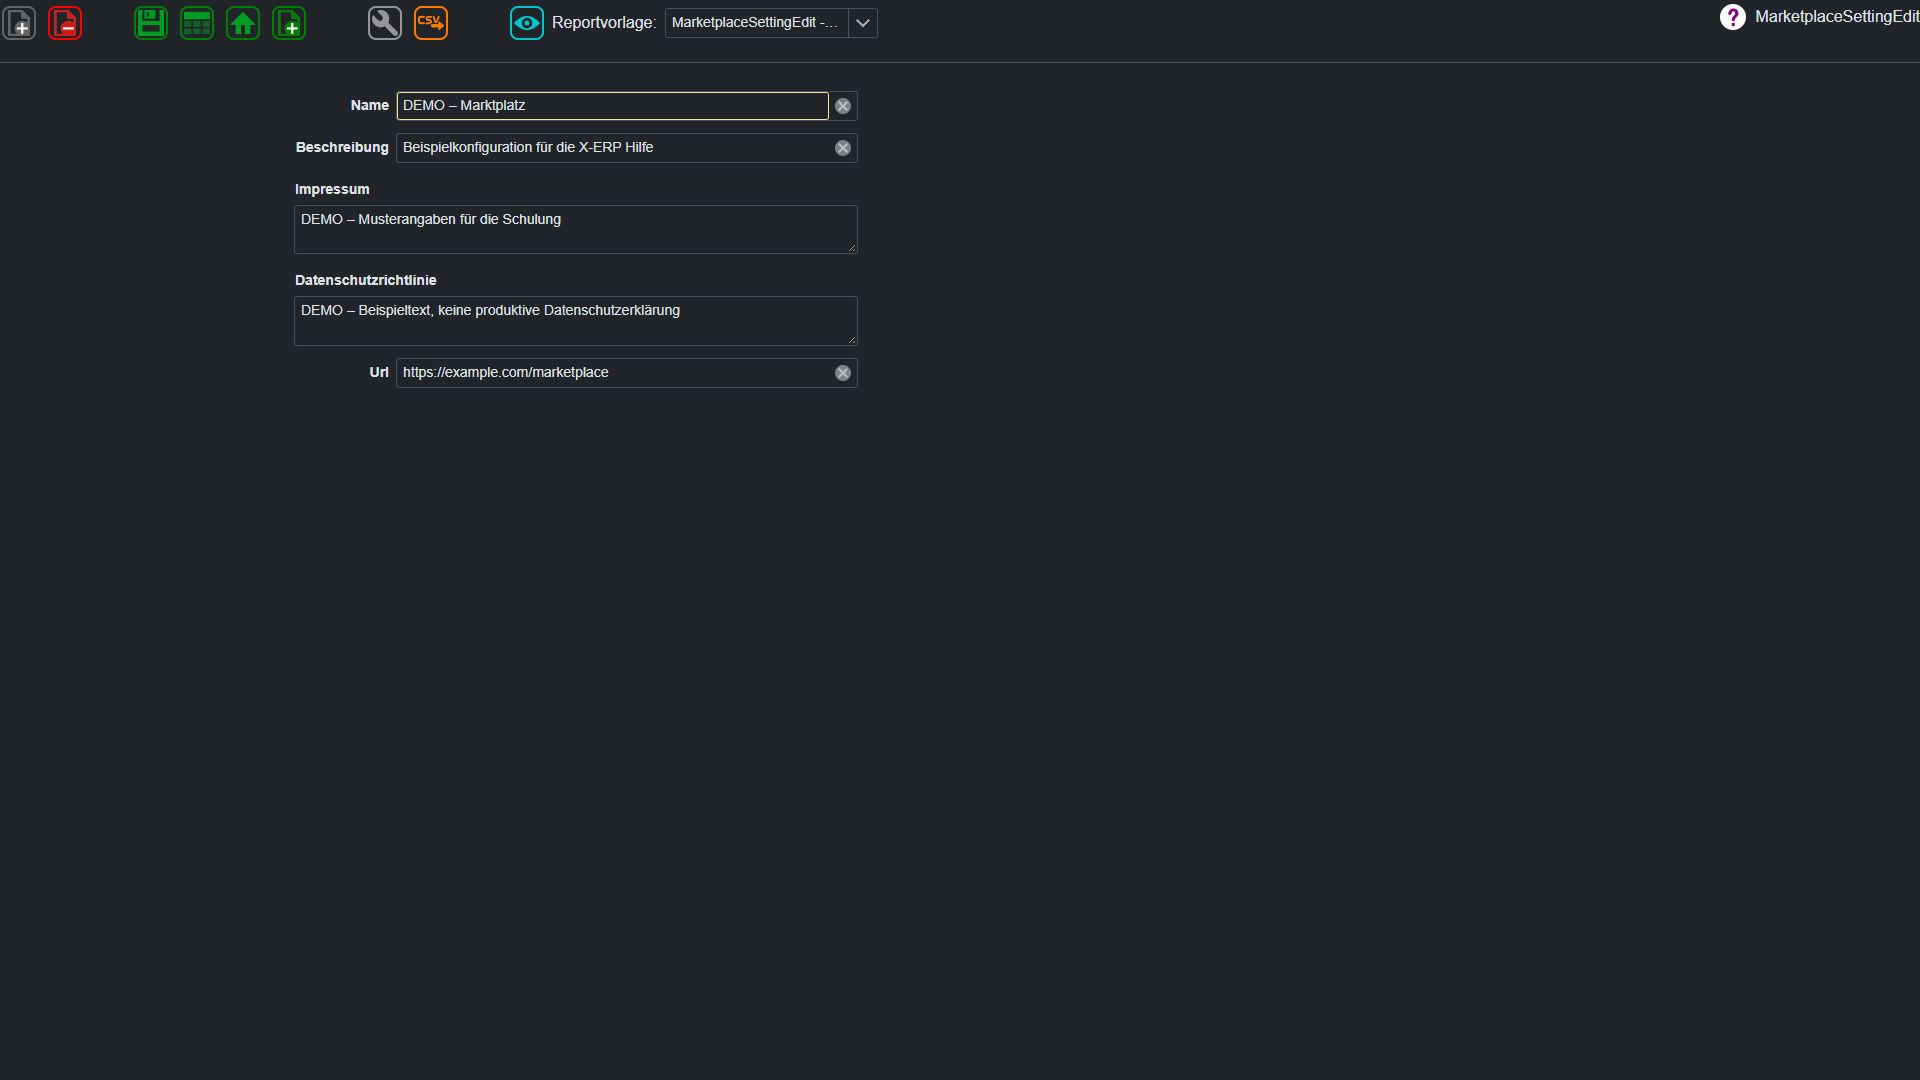
Task: Click the Reportvorlage label
Action: point(604,23)
